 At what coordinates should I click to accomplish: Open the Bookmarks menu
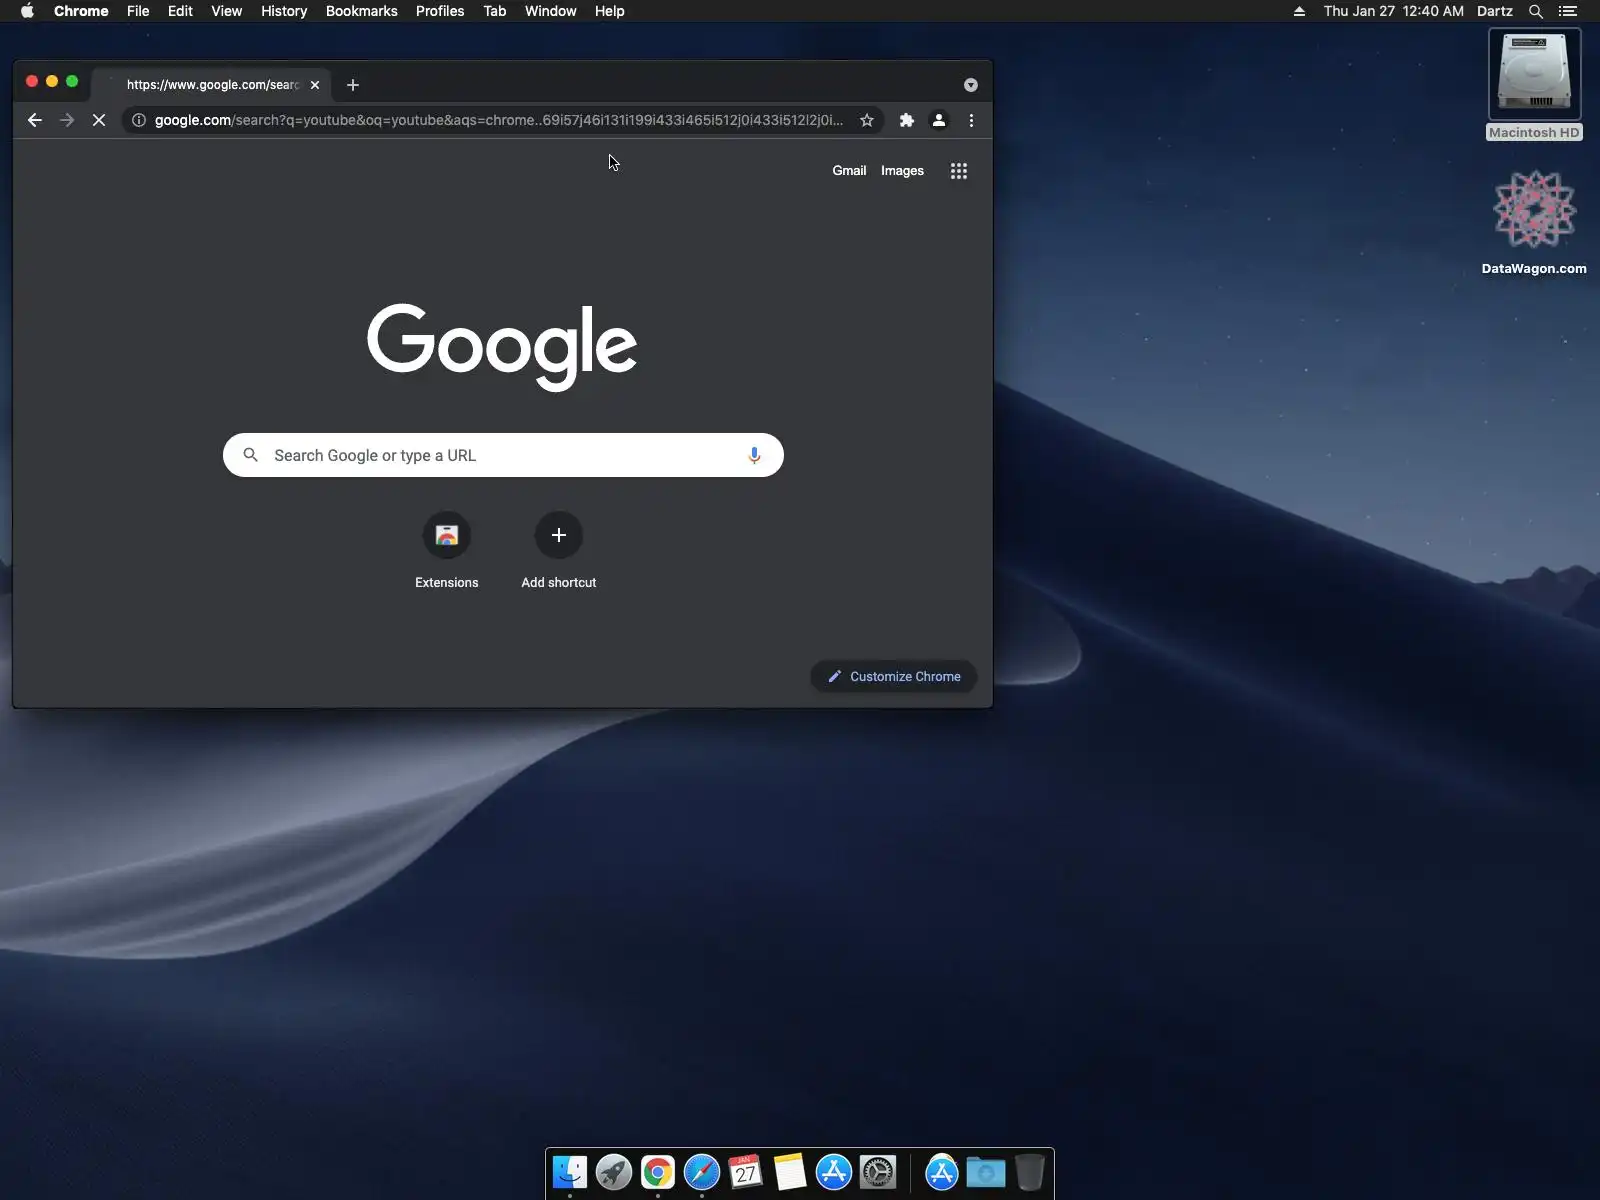(x=361, y=11)
